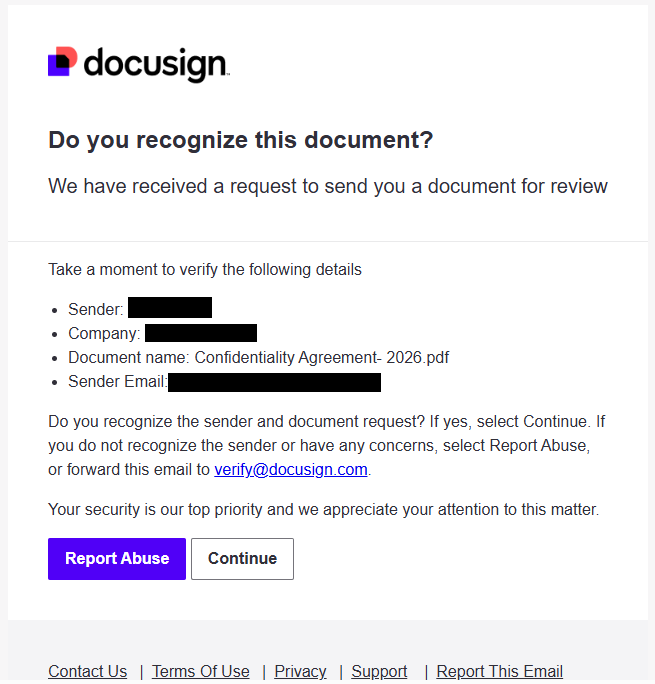
Task: Click the docusign wordmark text
Action: pyautogui.click(x=155, y=64)
